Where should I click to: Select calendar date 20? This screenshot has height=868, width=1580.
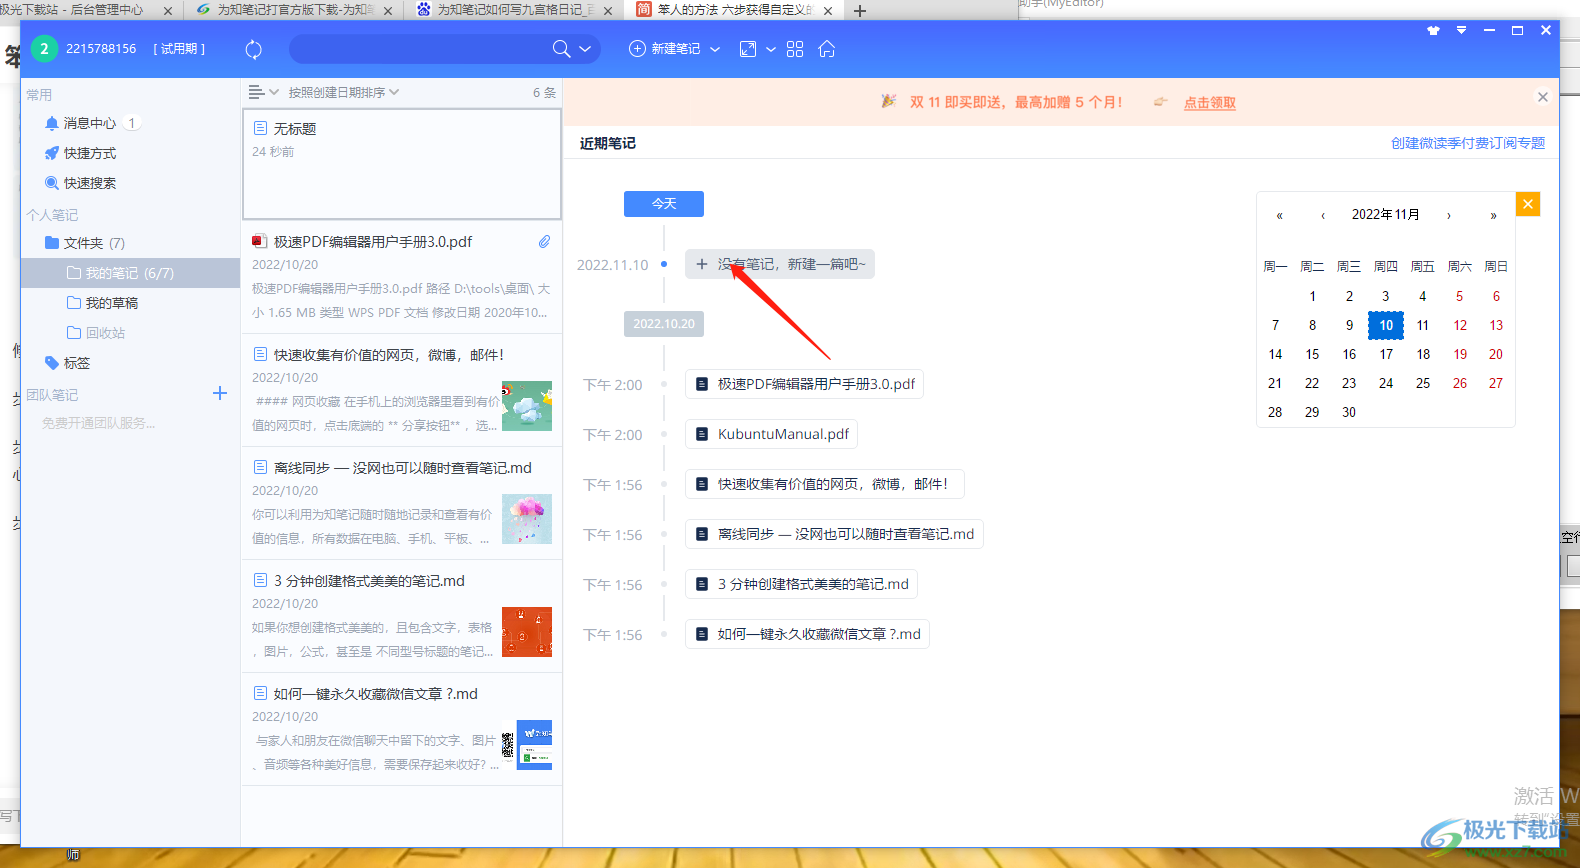point(1496,354)
